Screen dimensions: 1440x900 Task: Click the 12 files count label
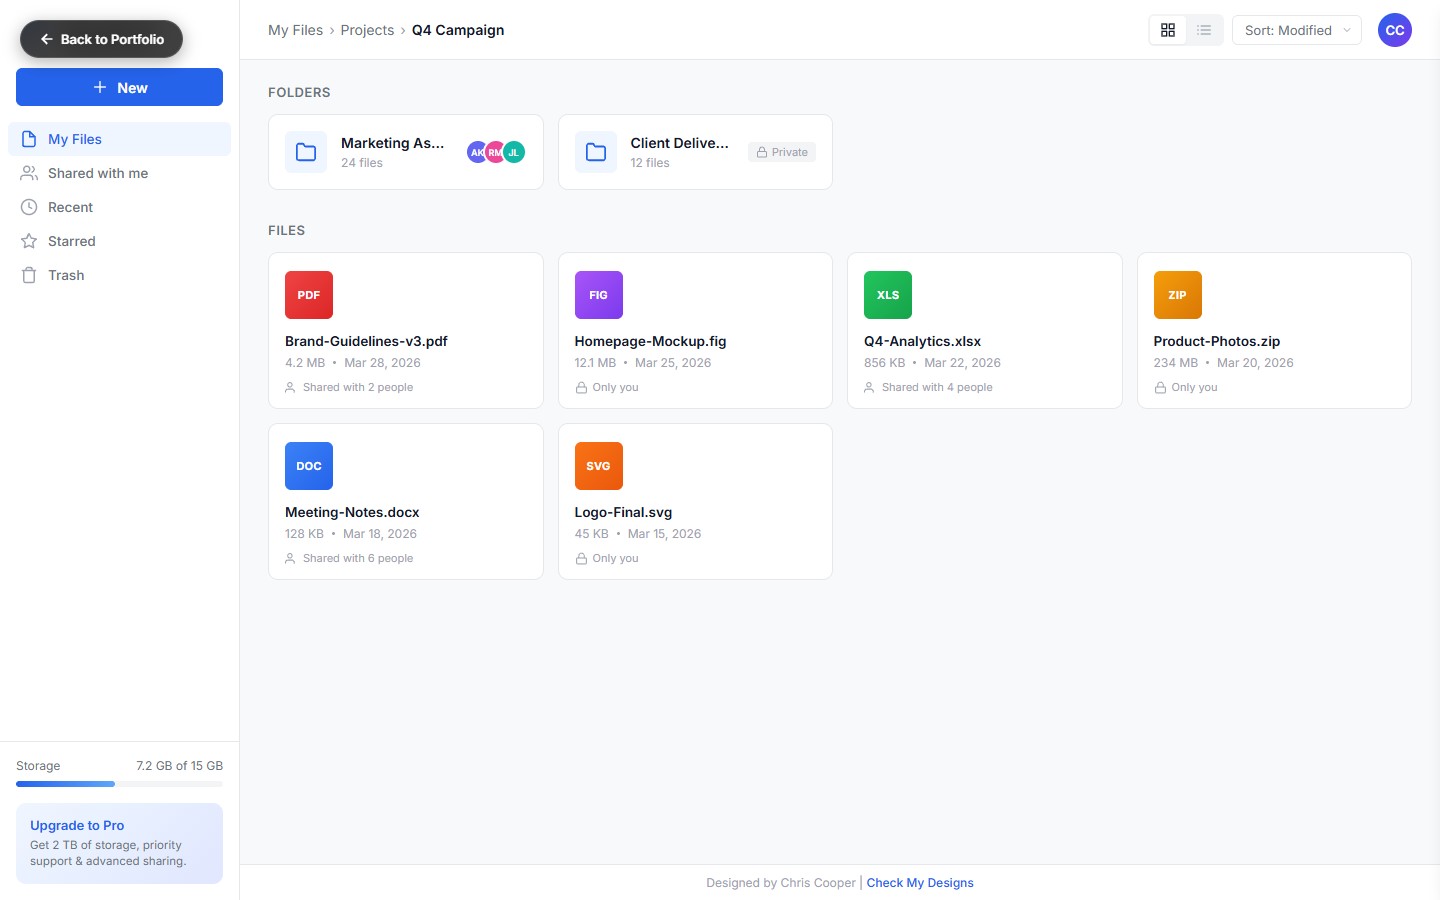[650, 163]
